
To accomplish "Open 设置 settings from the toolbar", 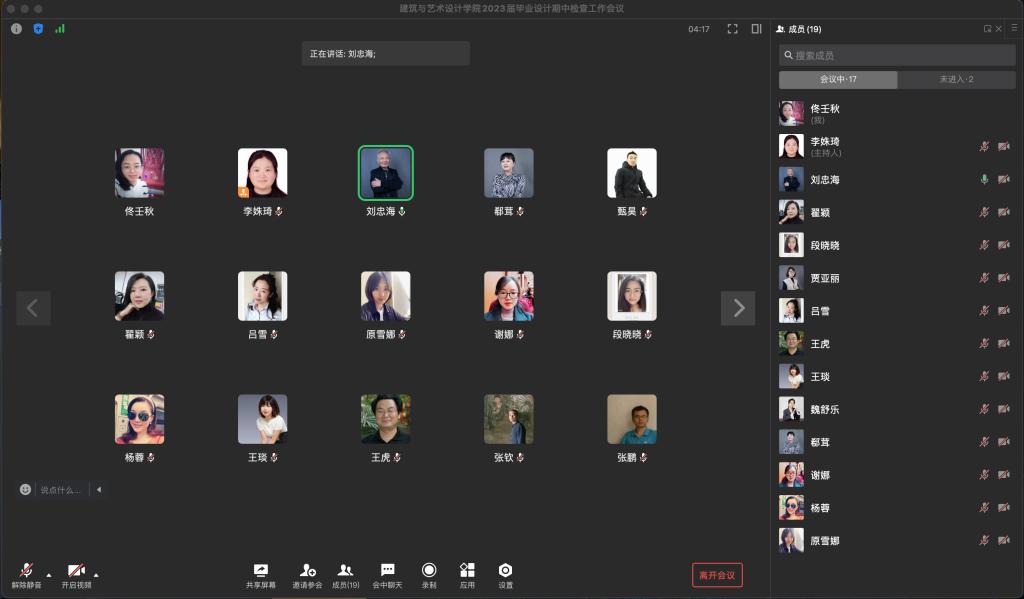I will pos(505,570).
